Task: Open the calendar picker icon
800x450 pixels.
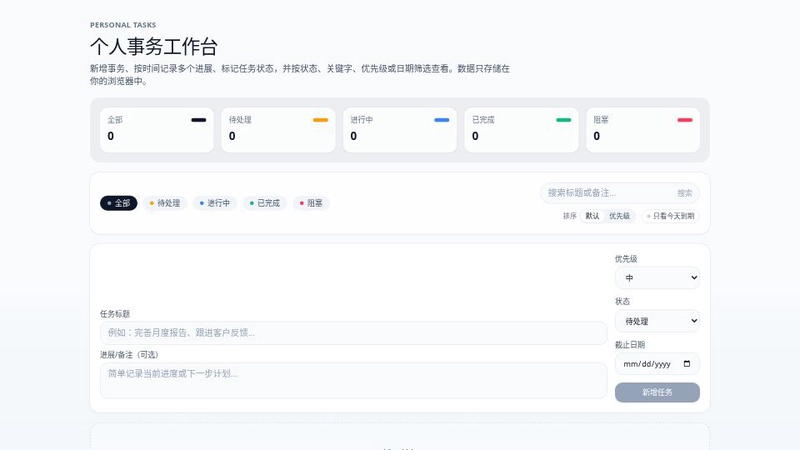Action: [x=687, y=364]
